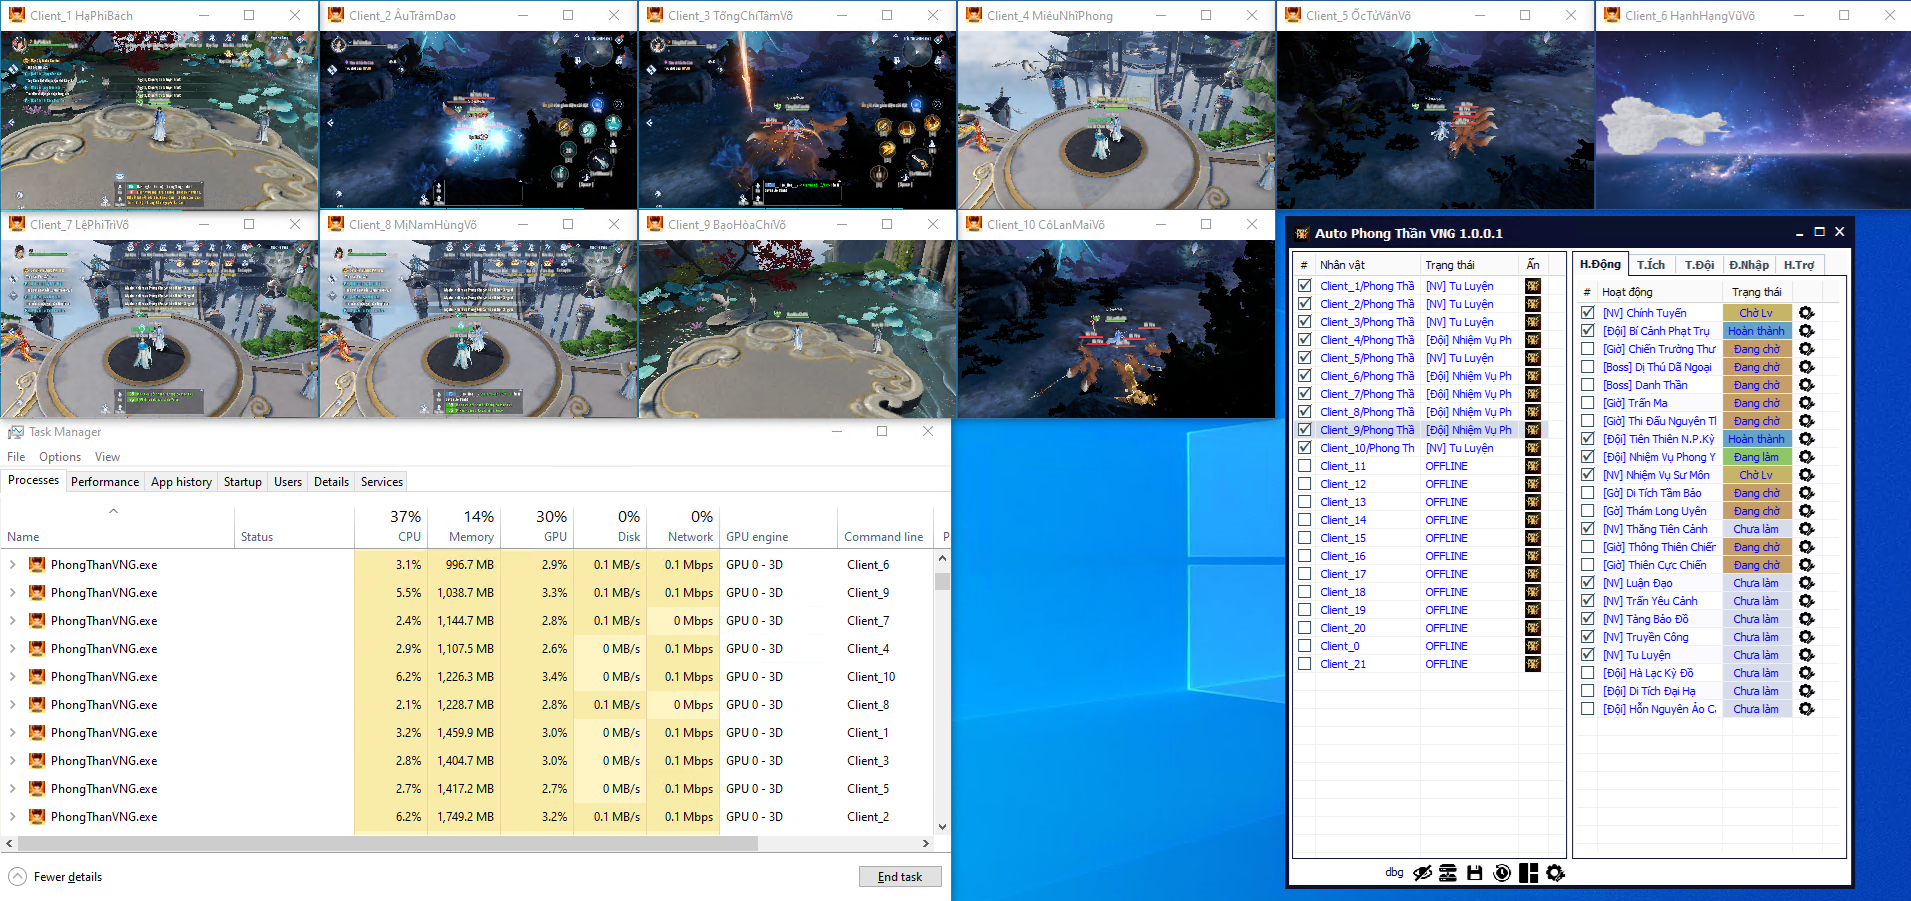This screenshot has width=1911, height=901.
Task: Sort processes by GPU column
Action: pos(537,527)
